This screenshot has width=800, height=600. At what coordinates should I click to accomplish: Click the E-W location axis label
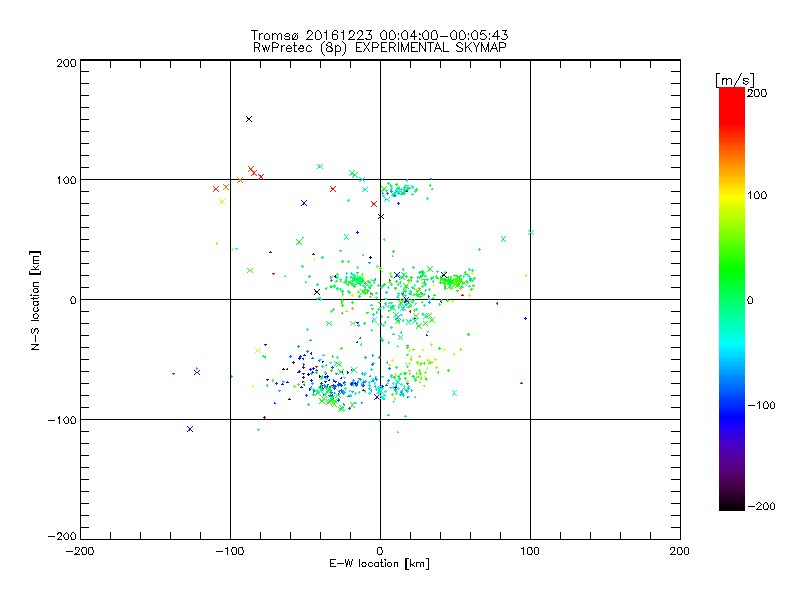click(x=380, y=564)
